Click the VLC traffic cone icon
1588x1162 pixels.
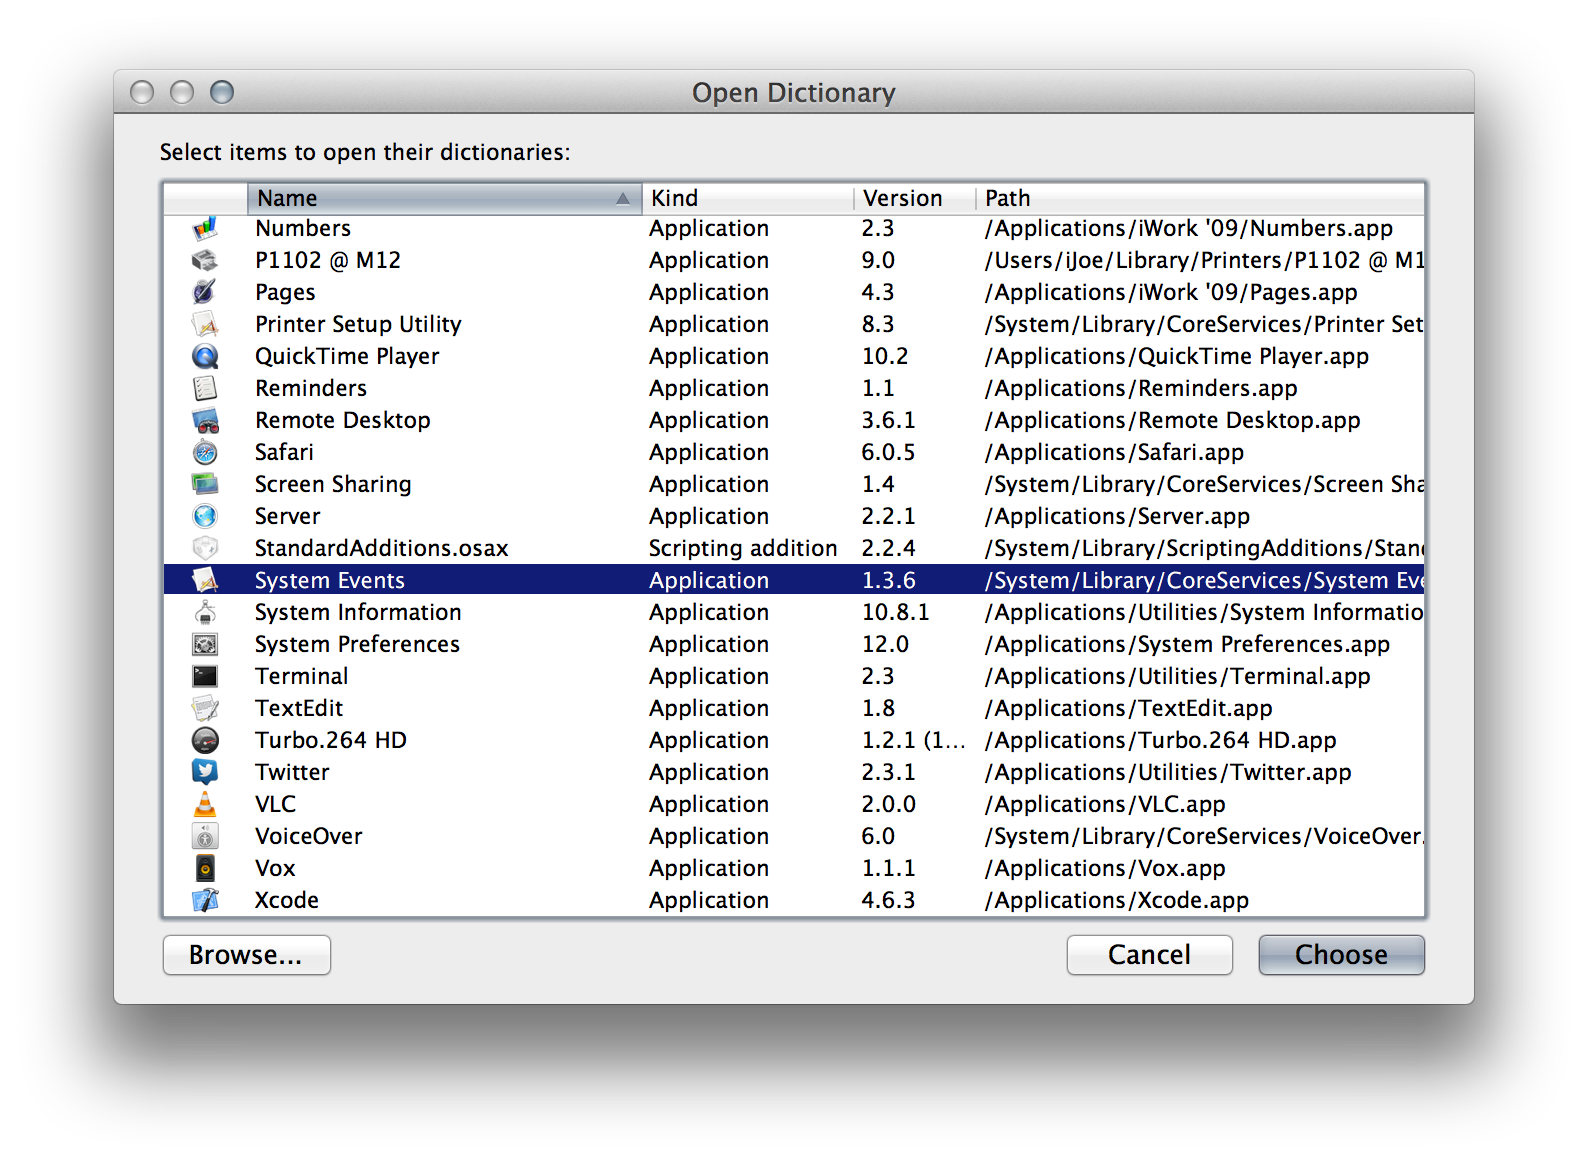205,804
